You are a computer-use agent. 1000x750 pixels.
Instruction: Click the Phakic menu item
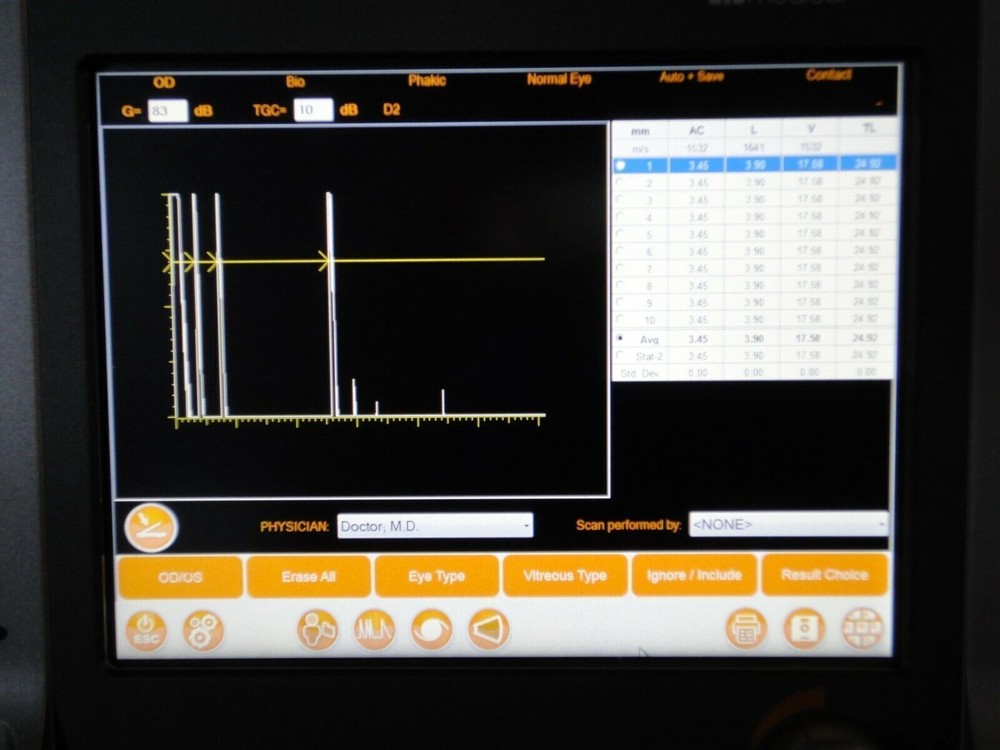[426, 80]
